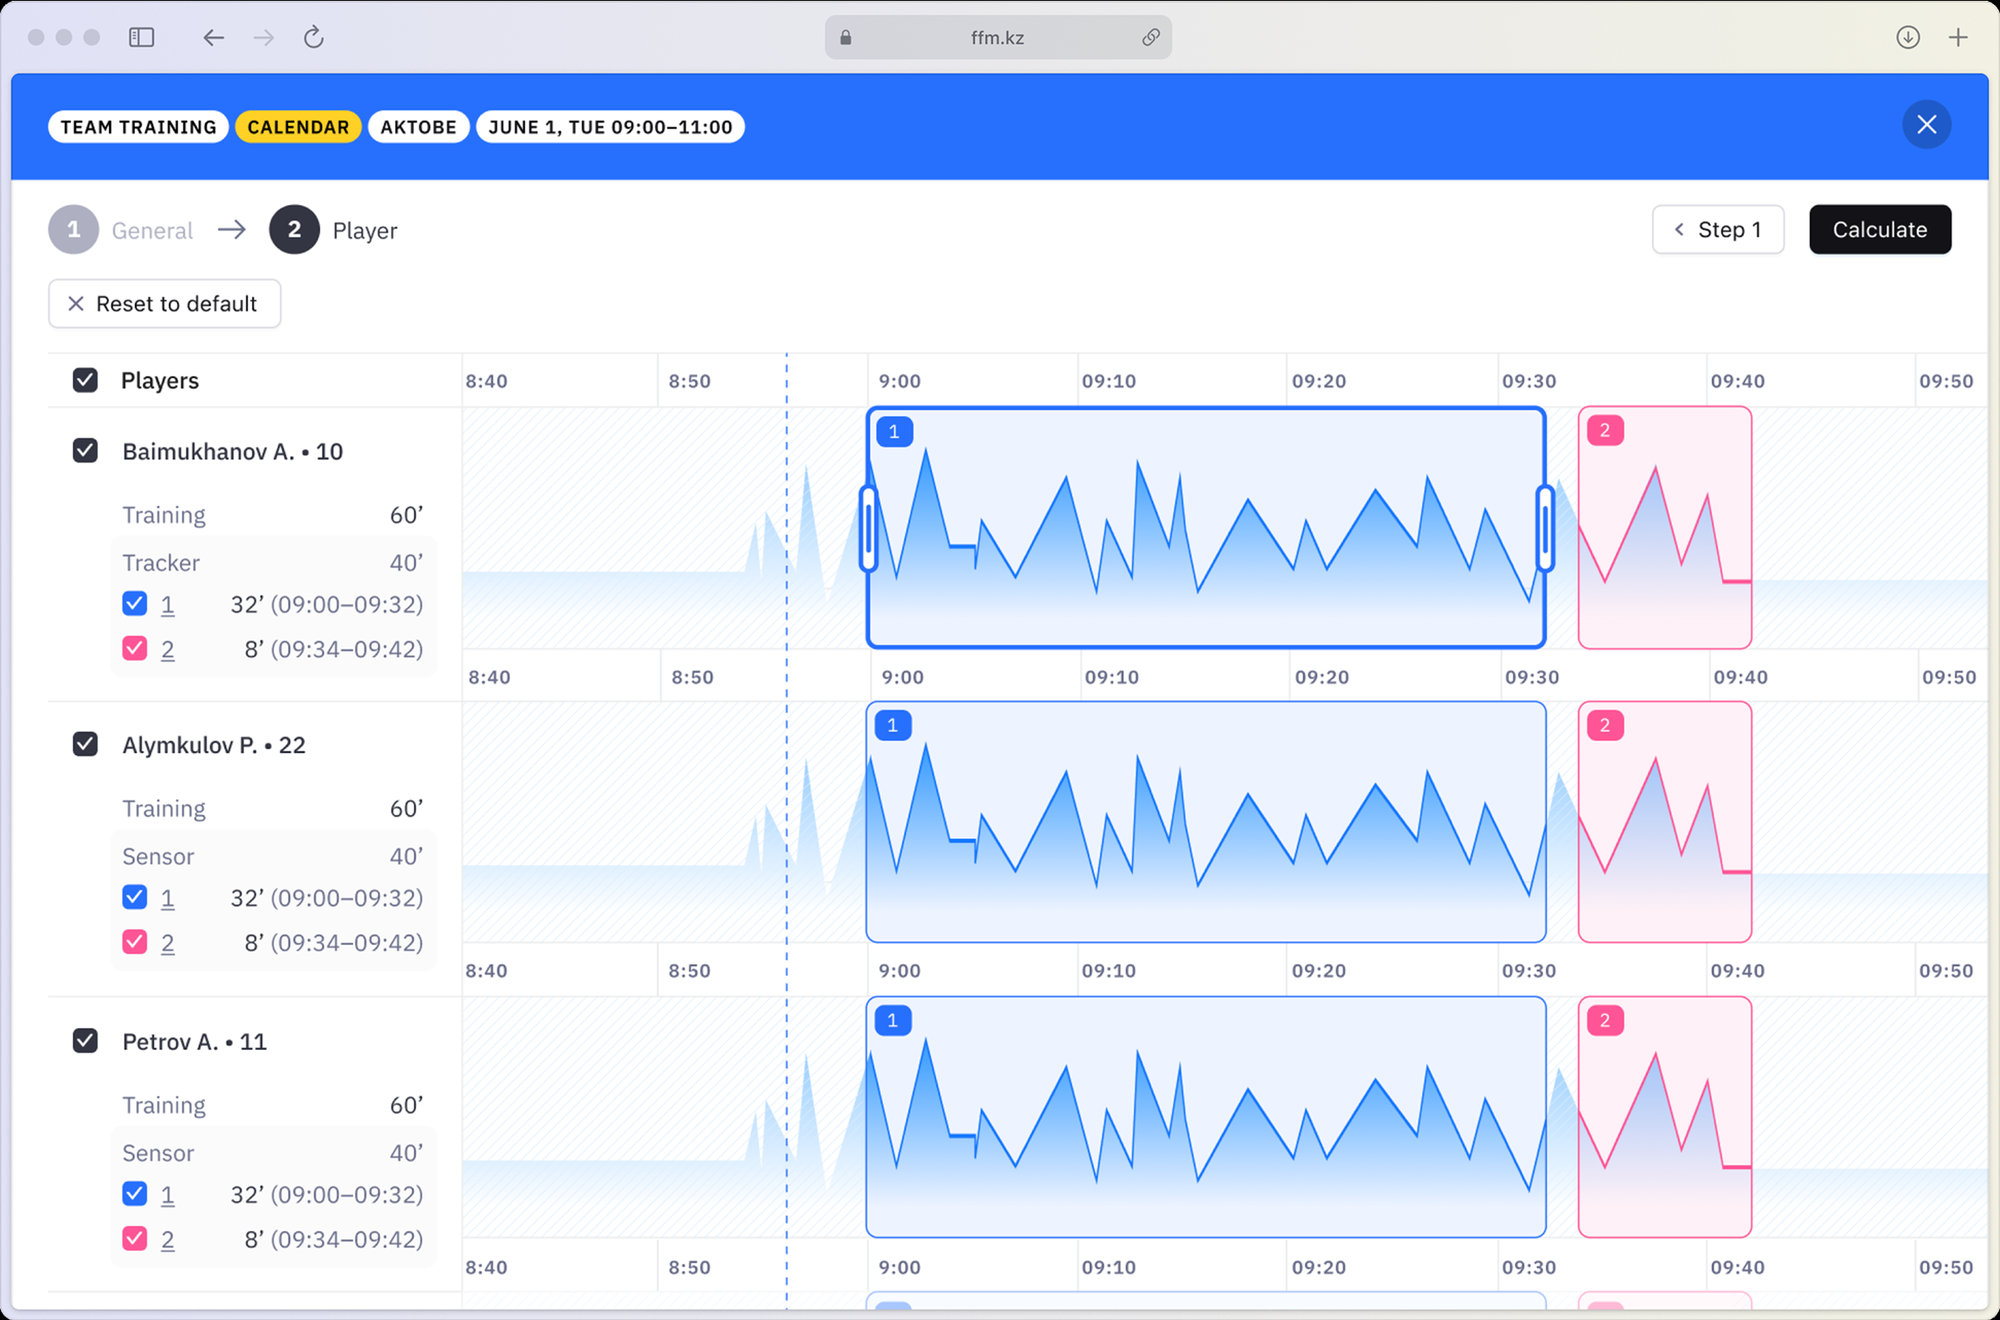The image size is (2000, 1320).
Task: Toggle Baimukhanov segment 1 blue checkbox
Action: tap(135, 604)
